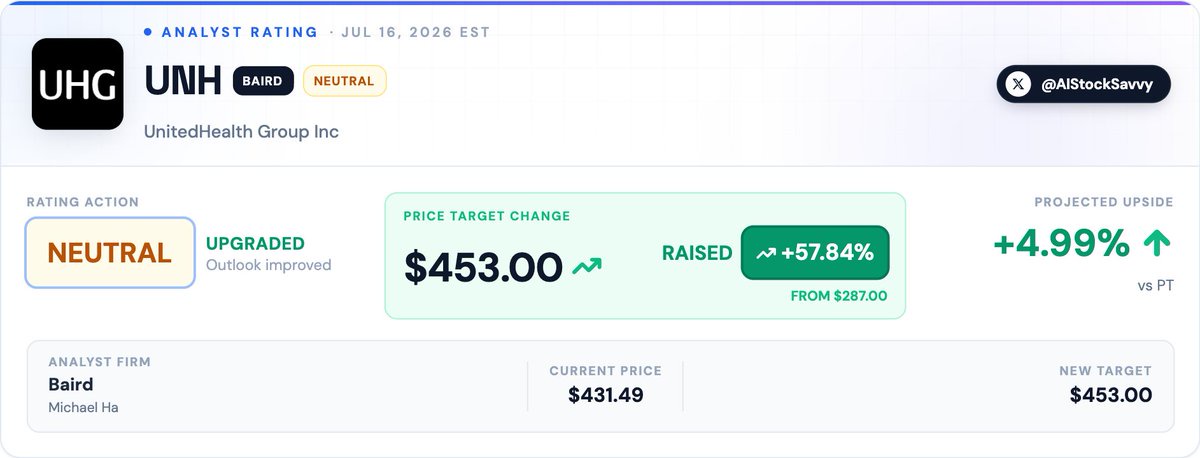
Task: Click the trend arrow inside +57.84% badge
Action: click(767, 254)
